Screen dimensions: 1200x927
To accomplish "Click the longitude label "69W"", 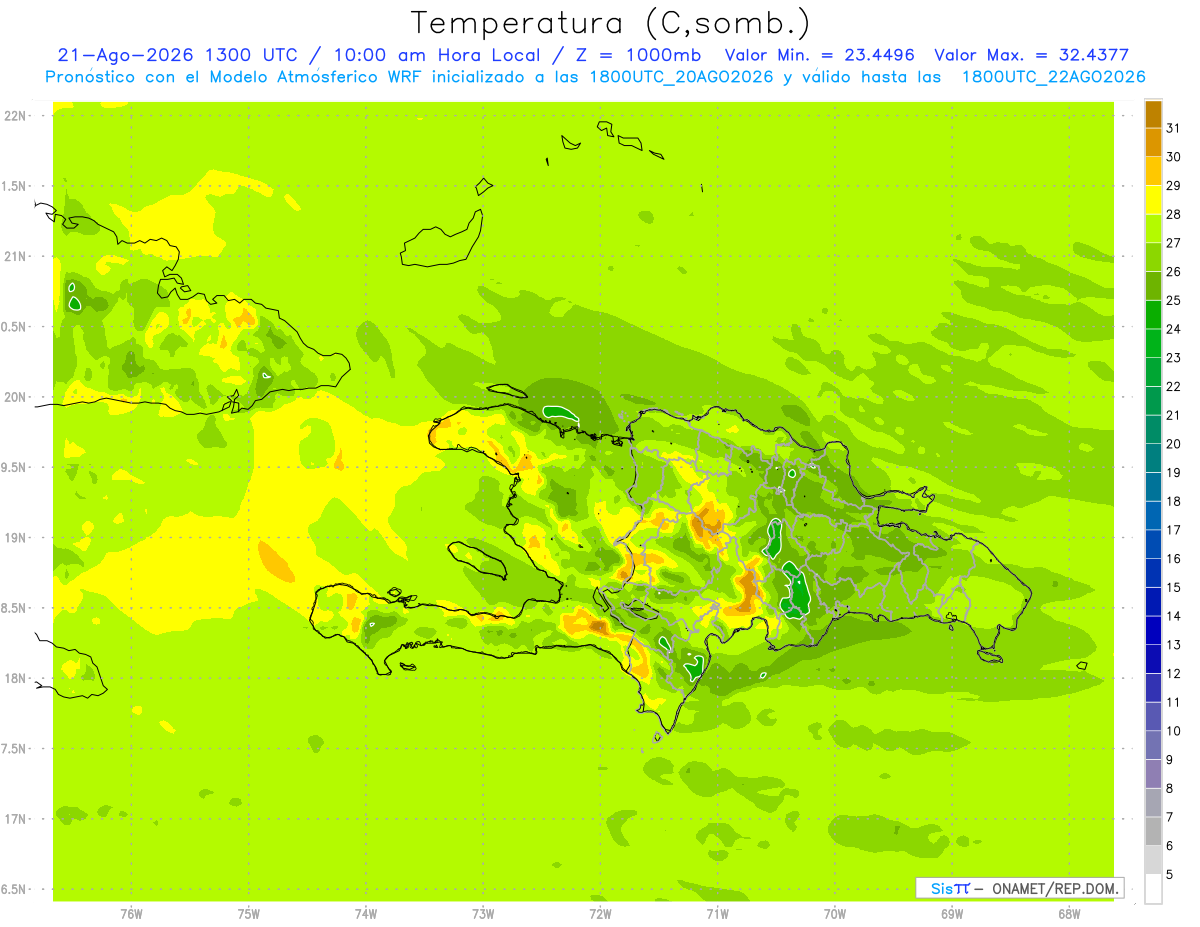I will point(952,914).
